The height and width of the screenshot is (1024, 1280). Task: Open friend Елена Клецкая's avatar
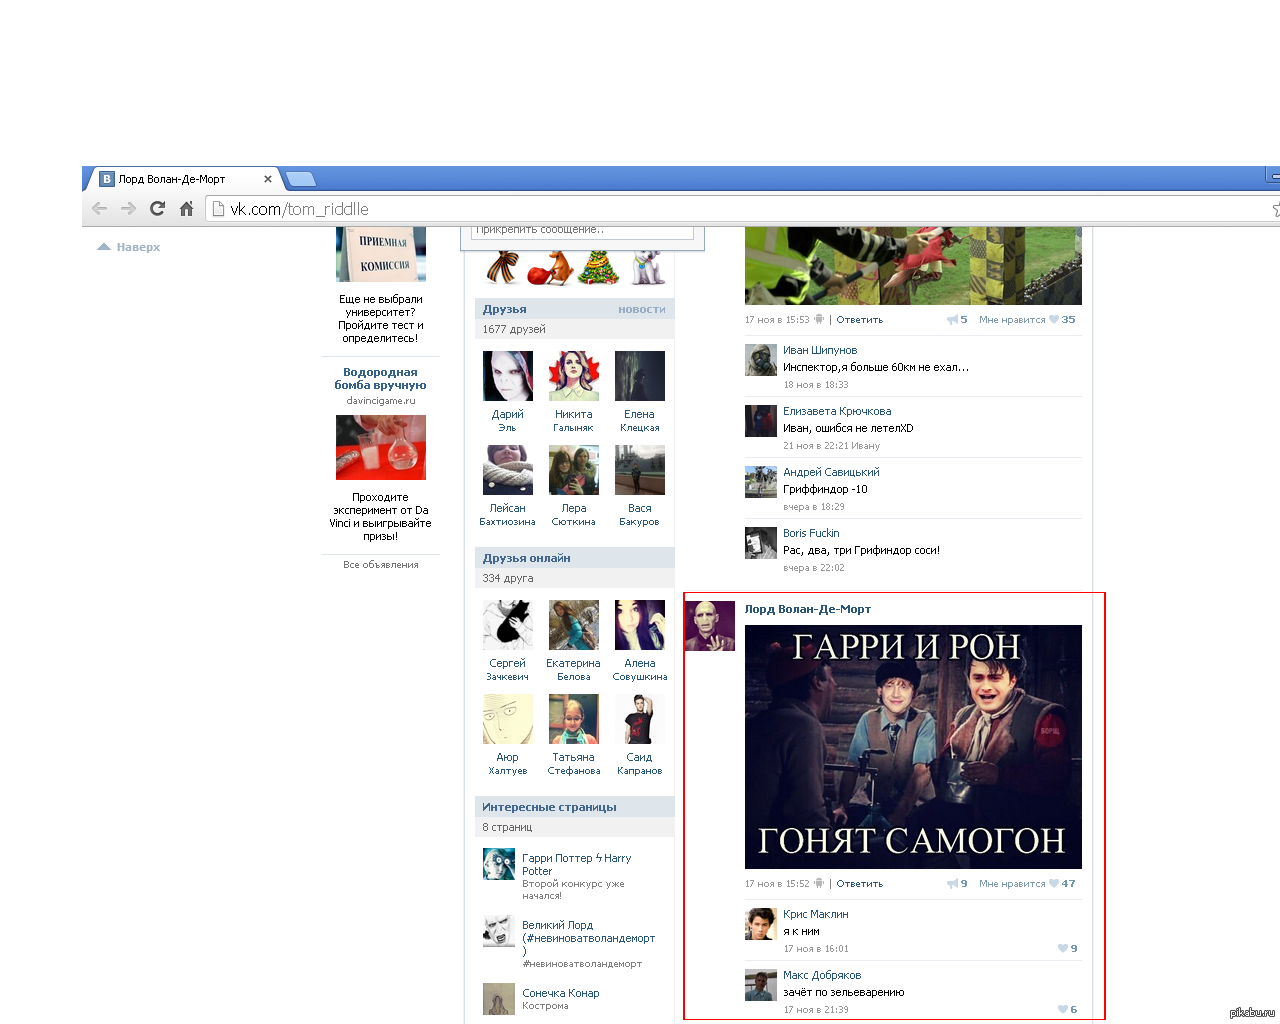640,376
